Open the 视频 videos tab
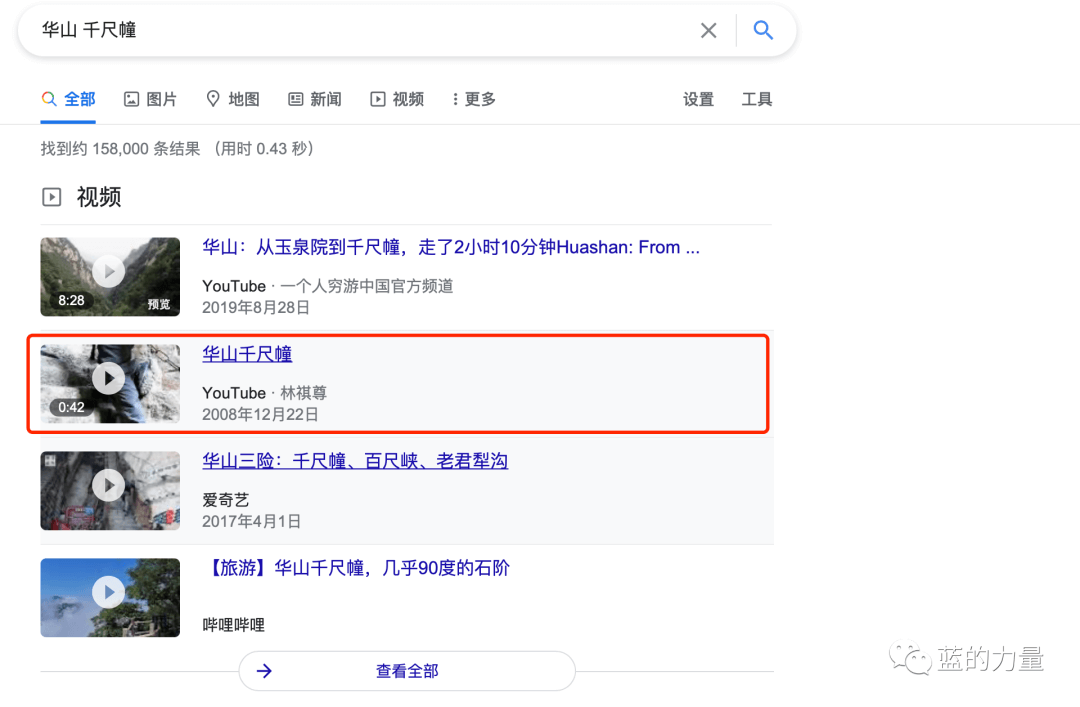Image resolution: width=1080 pixels, height=707 pixels. 397,99
